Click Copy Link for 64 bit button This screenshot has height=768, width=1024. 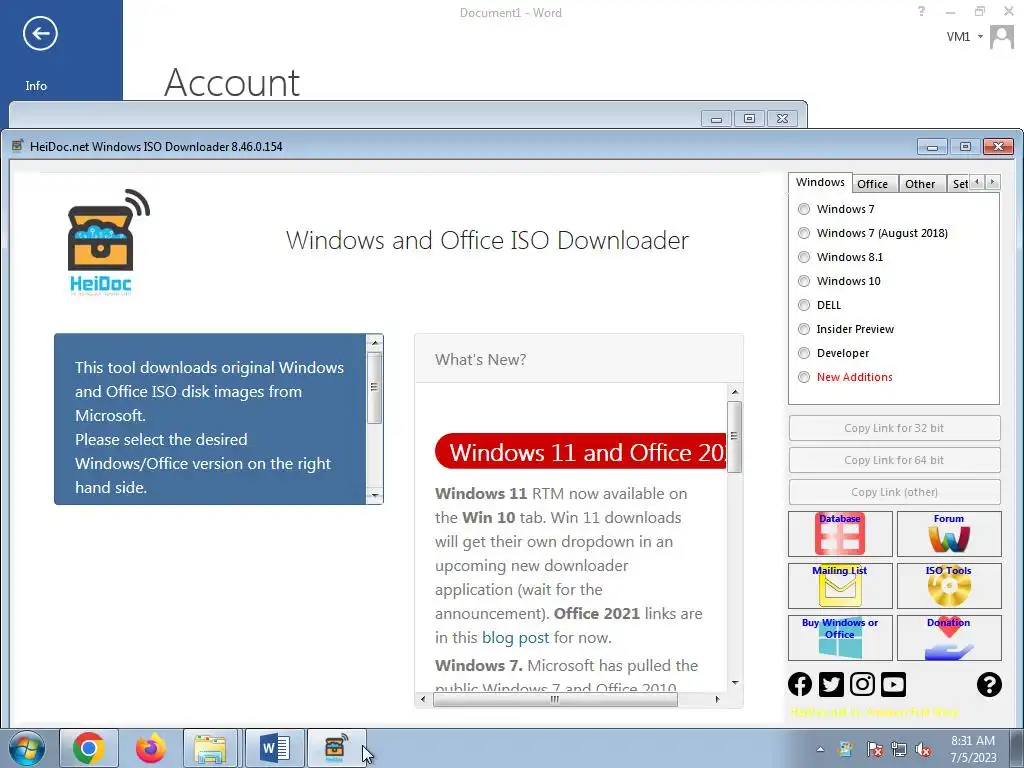(x=894, y=460)
